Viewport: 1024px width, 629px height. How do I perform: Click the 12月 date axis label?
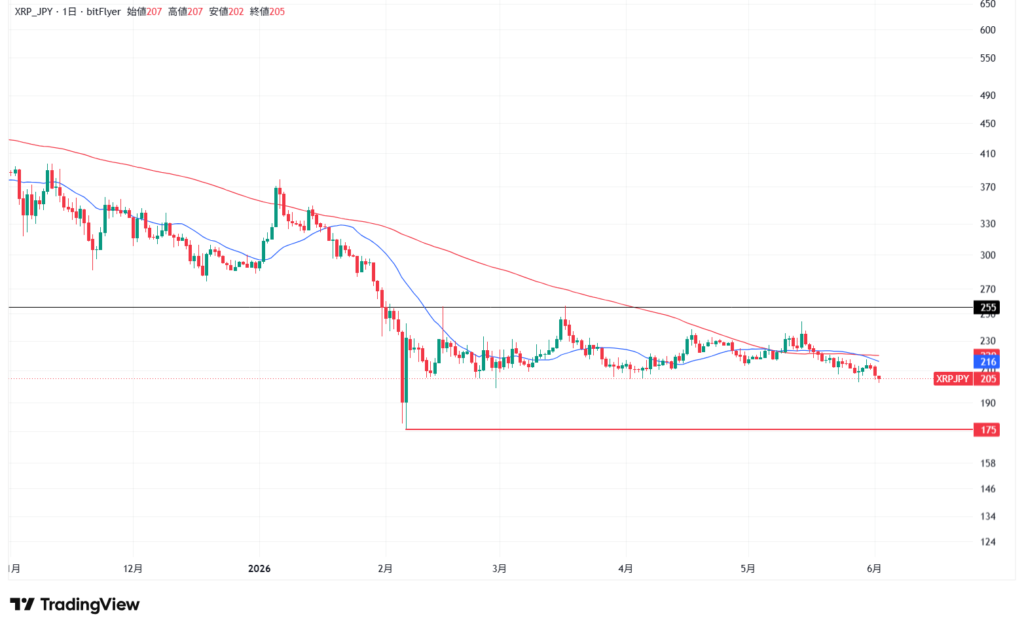(x=133, y=568)
